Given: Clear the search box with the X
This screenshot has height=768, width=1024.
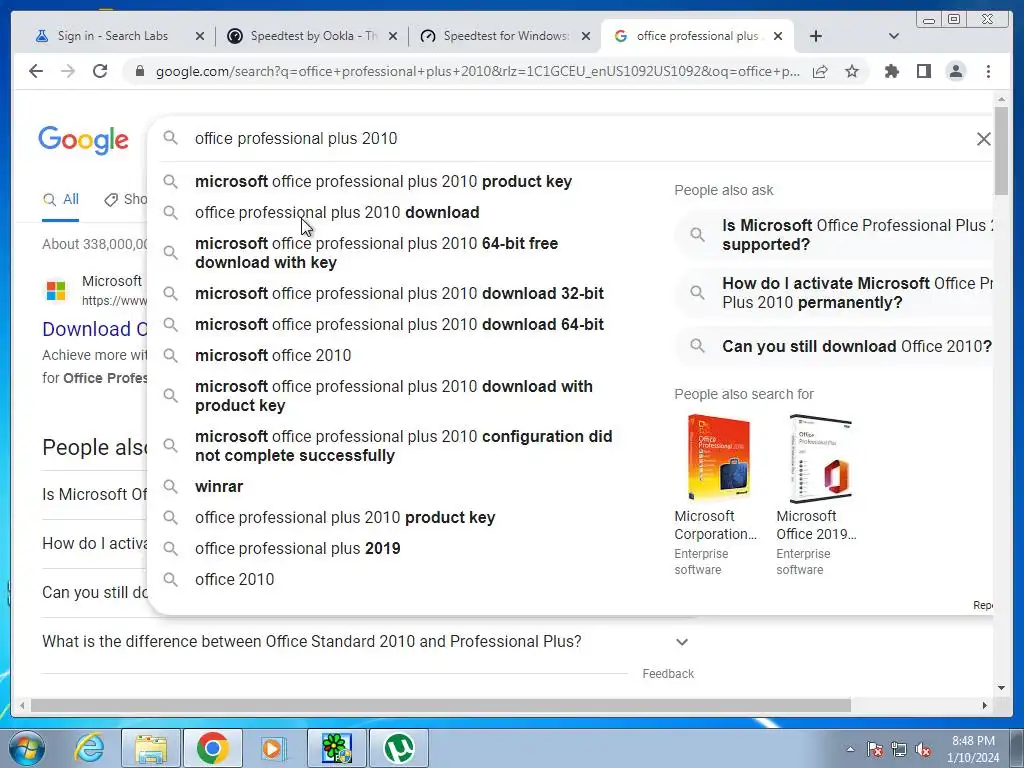Looking at the screenshot, I should [x=984, y=138].
